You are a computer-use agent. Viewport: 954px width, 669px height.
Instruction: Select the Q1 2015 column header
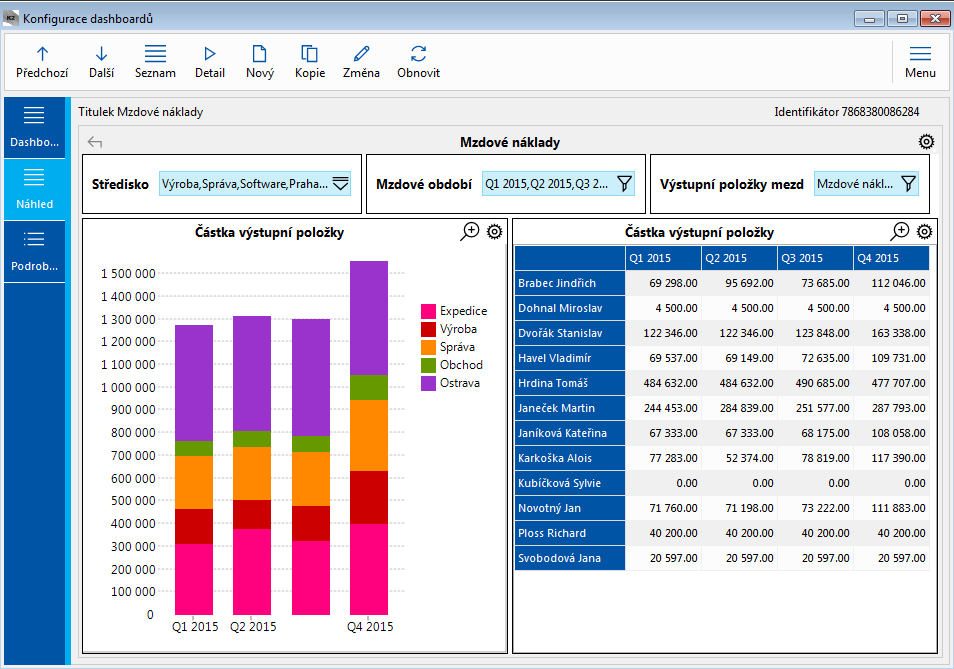(663, 258)
